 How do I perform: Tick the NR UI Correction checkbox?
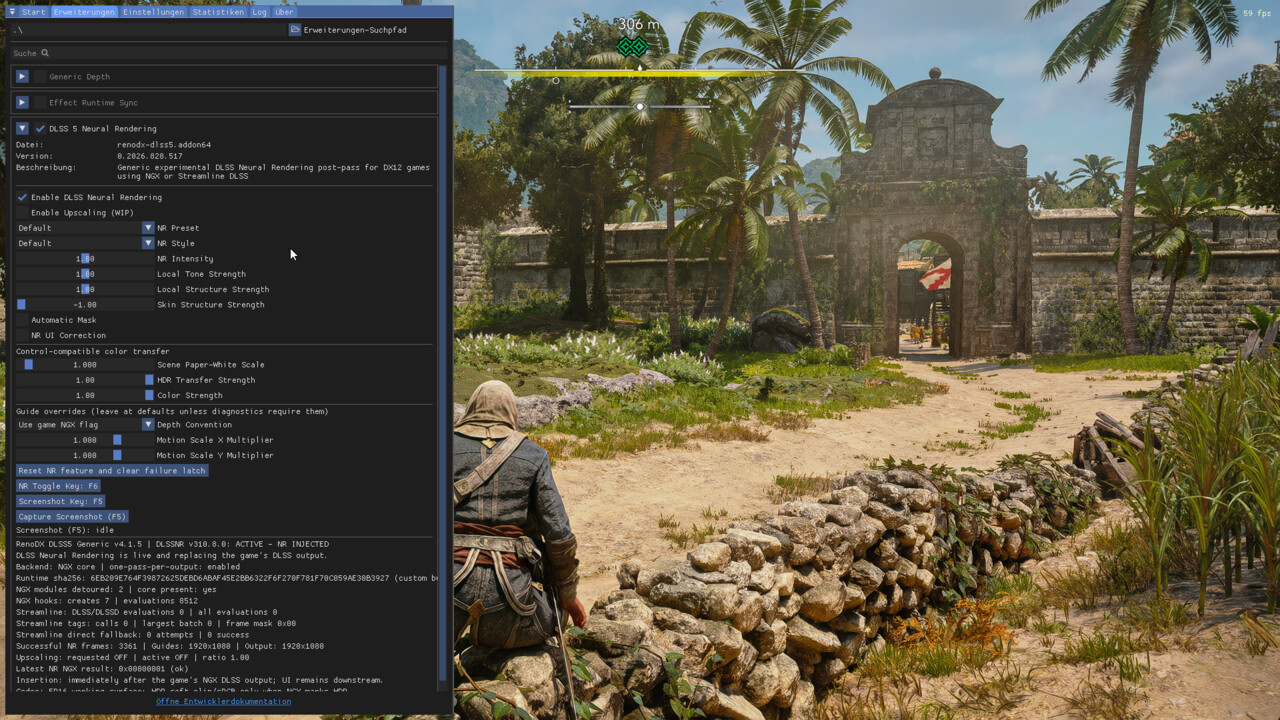[x=22, y=335]
